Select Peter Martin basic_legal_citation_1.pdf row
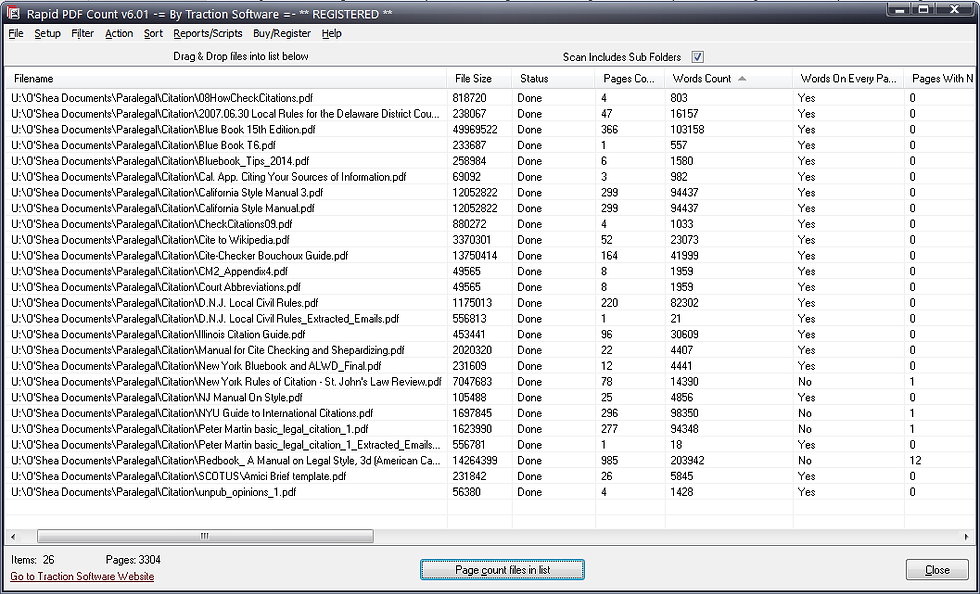 (x=489, y=429)
